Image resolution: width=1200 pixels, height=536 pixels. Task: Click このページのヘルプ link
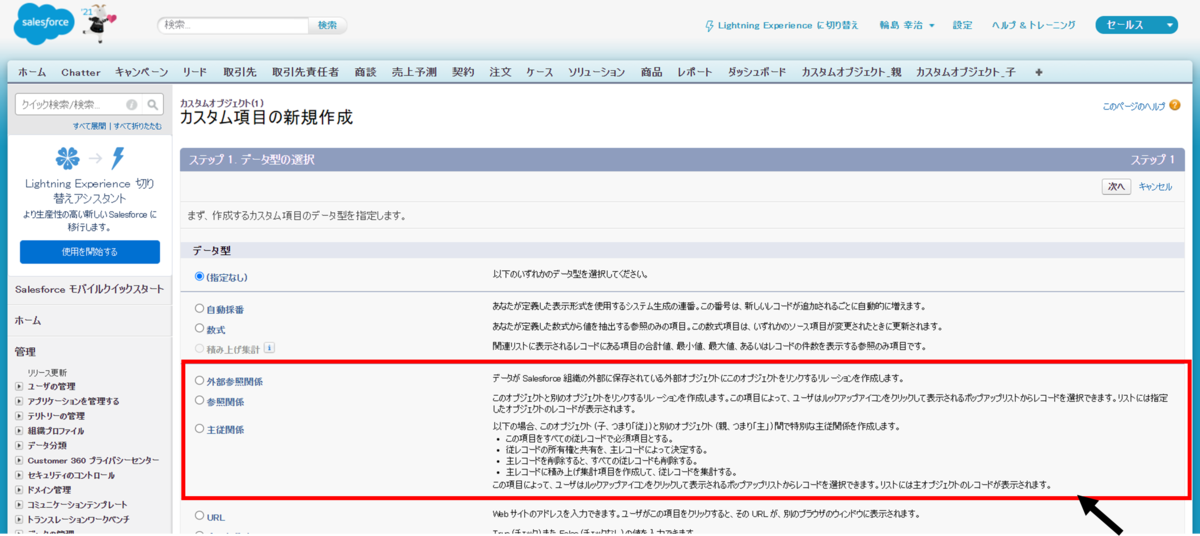(x=1134, y=105)
